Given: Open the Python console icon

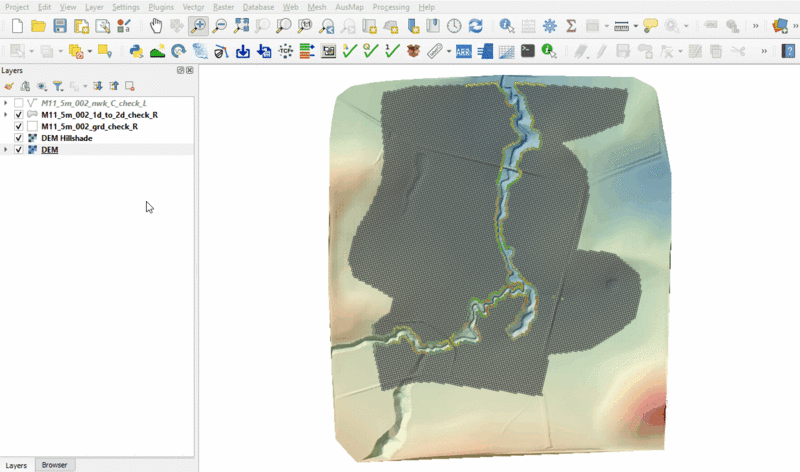Looking at the screenshot, I should tap(136, 50).
